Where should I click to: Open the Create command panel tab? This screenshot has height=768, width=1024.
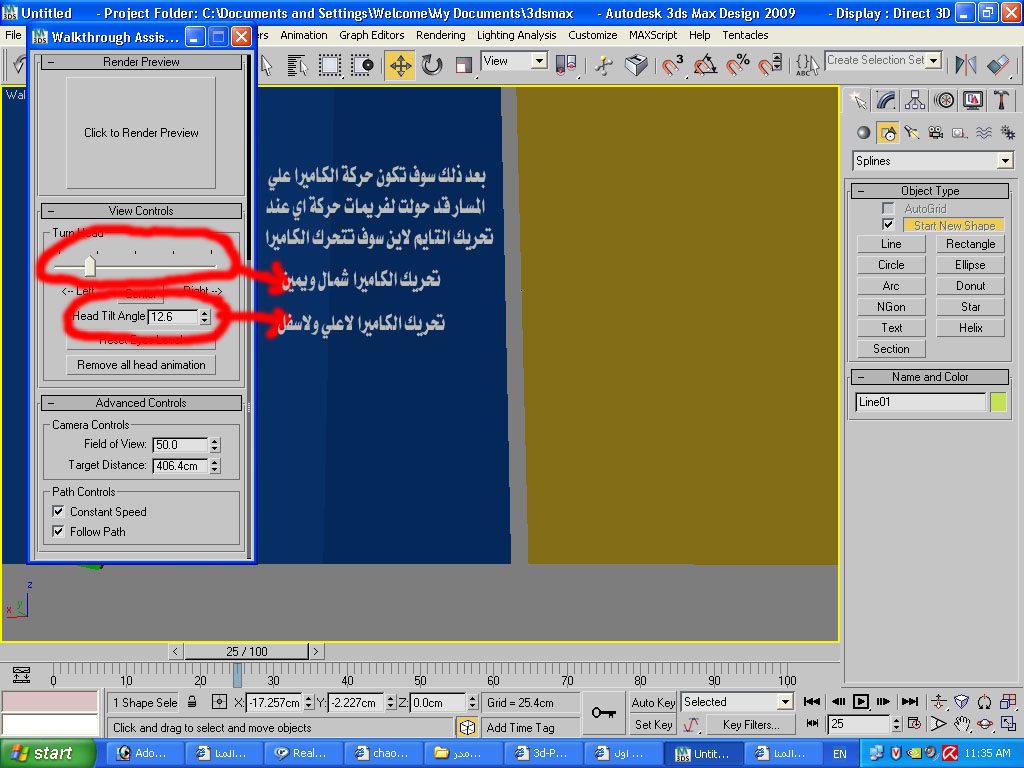(x=857, y=100)
